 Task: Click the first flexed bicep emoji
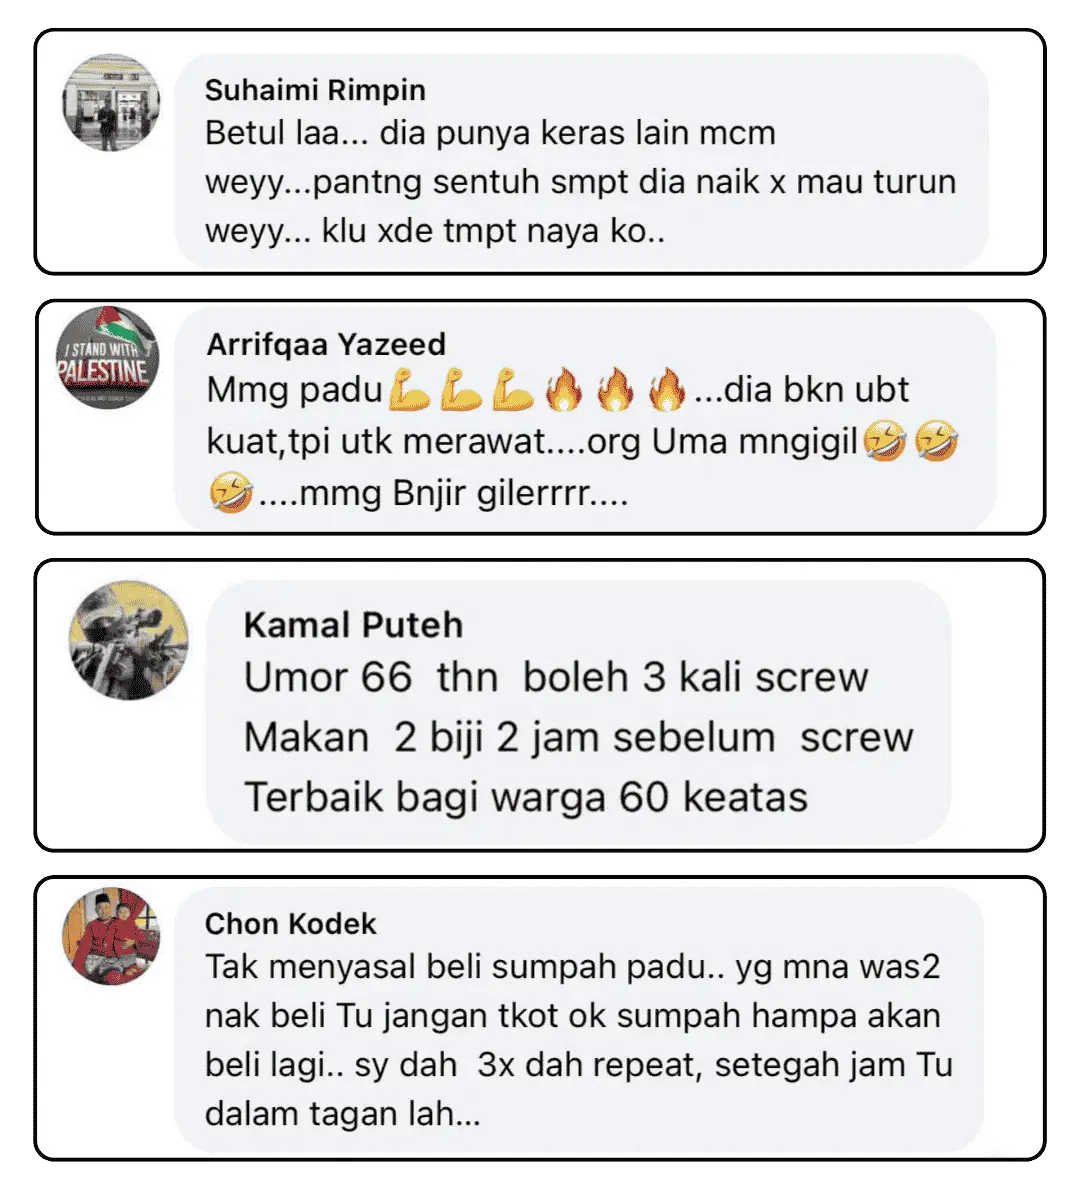click(410, 390)
